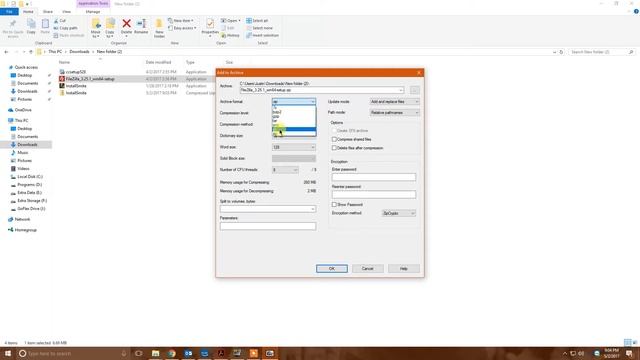
Task: Open the Path mode dropdown
Action: coord(394,113)
